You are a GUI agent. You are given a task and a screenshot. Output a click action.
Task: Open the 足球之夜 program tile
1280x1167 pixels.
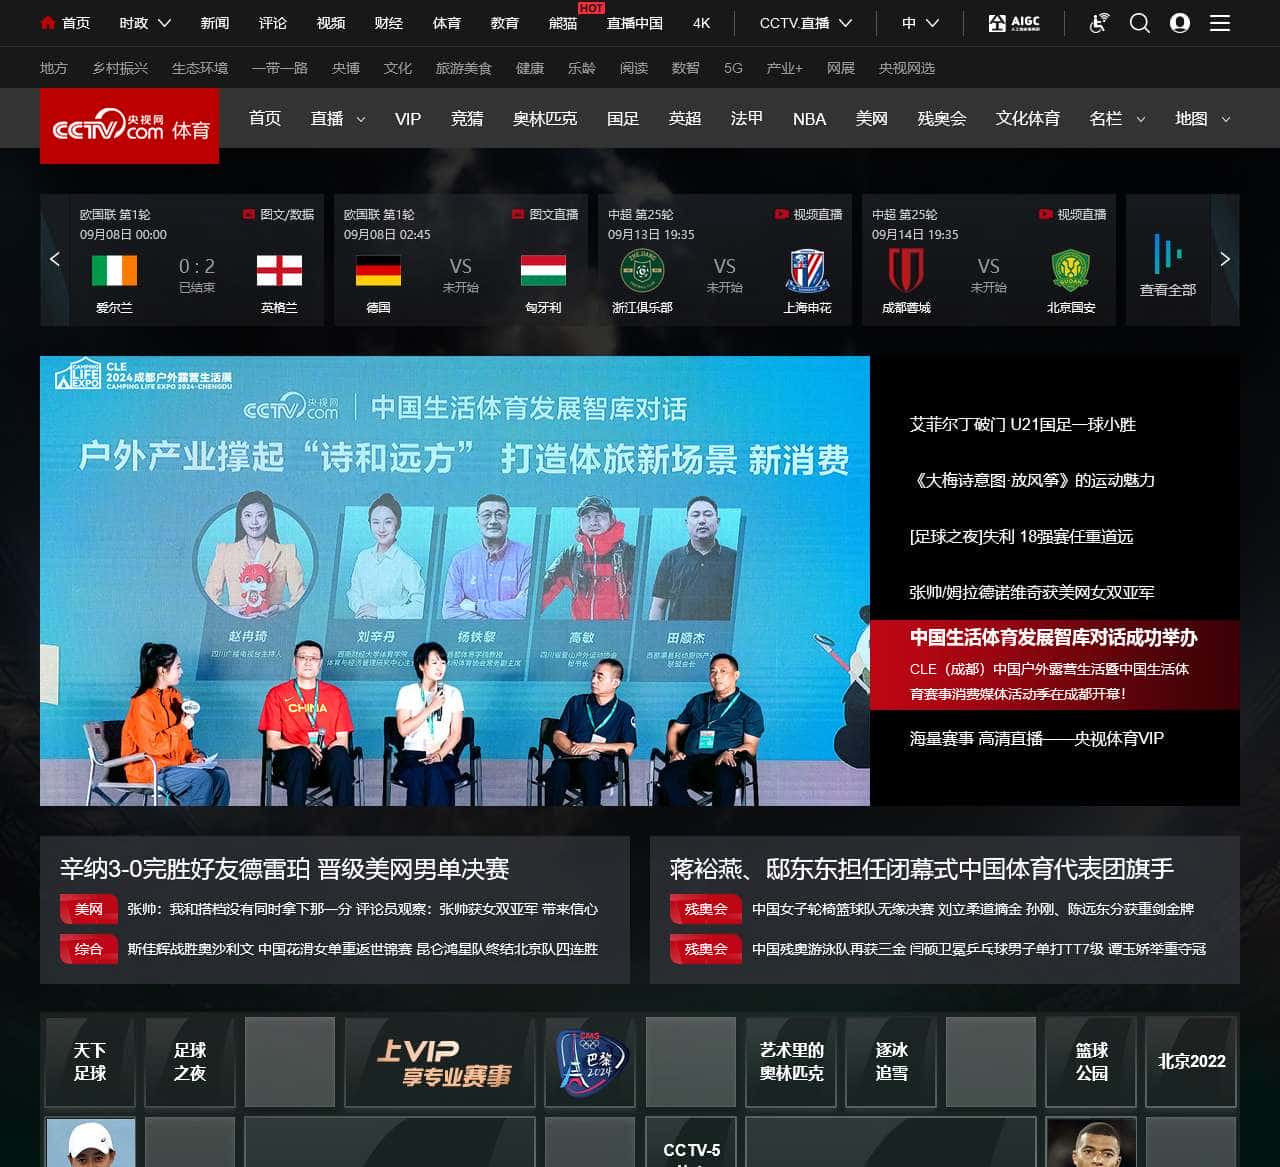[190, 1062]
